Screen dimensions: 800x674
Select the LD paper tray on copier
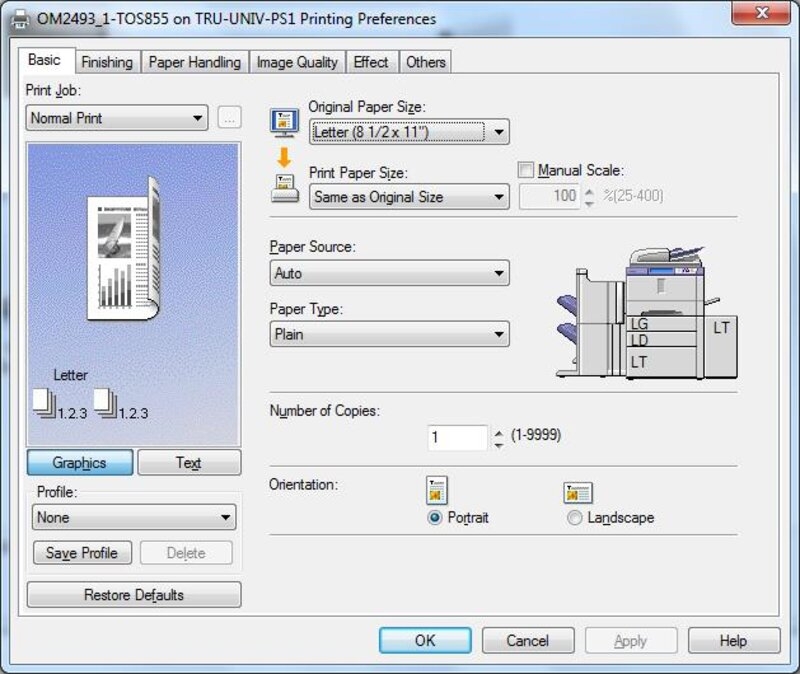[x=662, y=340]
